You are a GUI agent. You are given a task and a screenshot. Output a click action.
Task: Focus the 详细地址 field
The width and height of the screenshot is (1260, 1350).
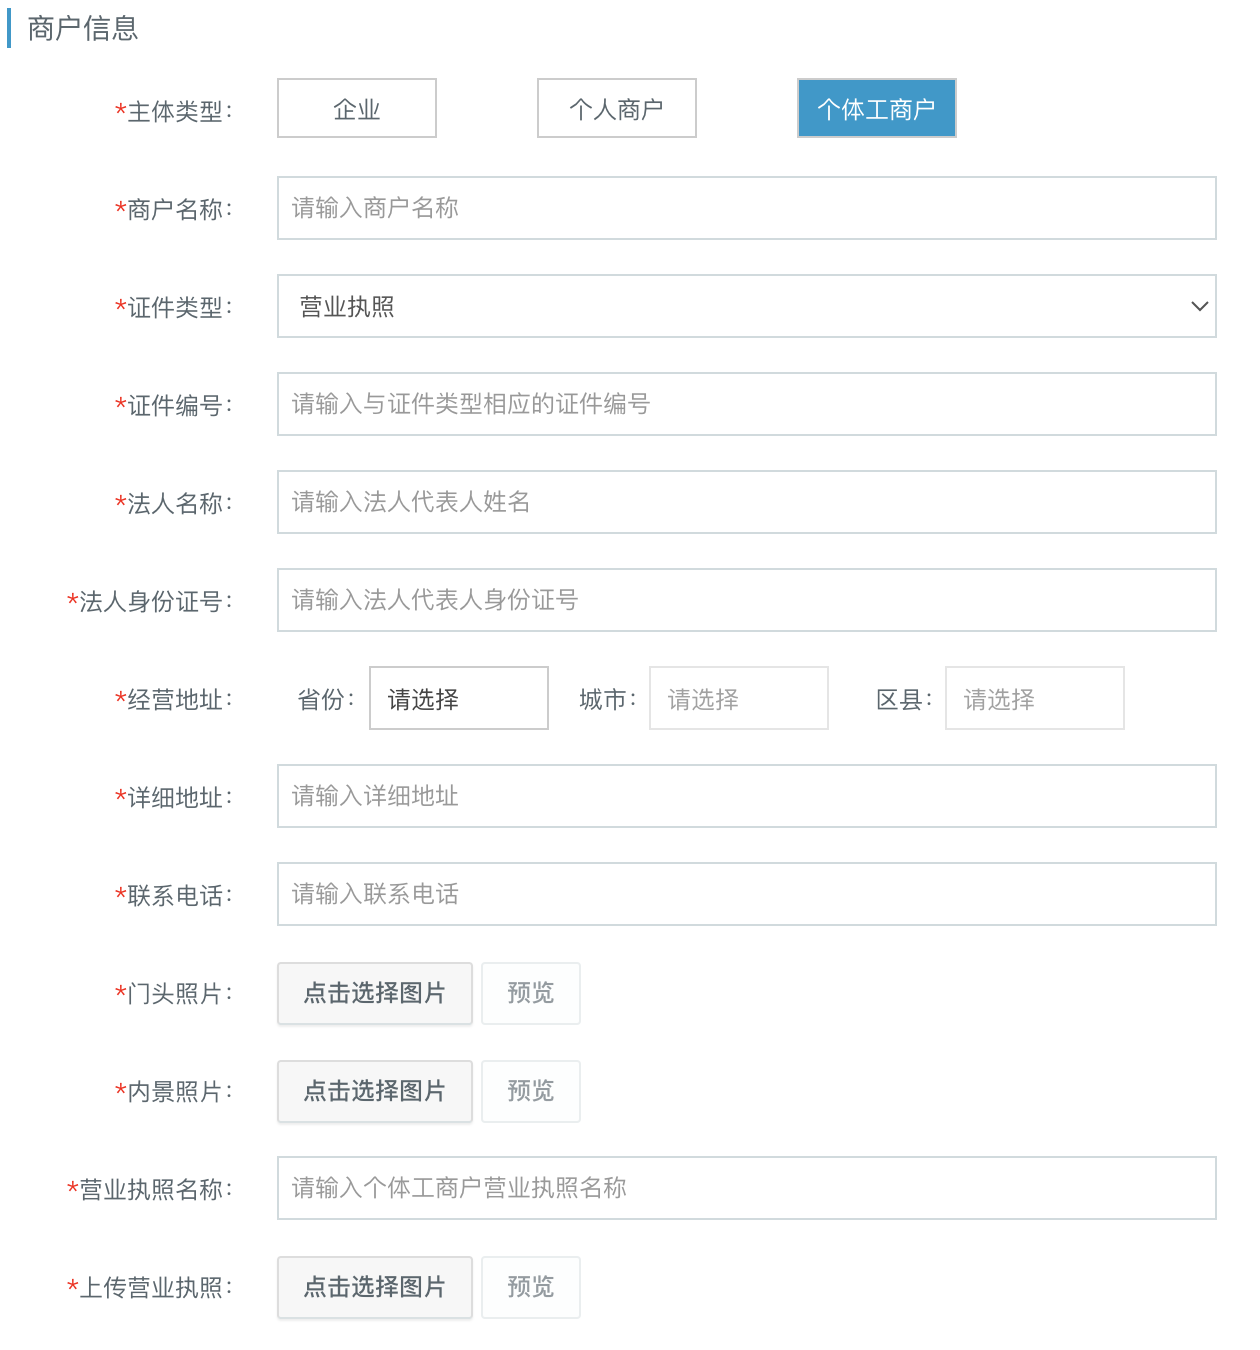pyautogui.click(x=747, y=796)
